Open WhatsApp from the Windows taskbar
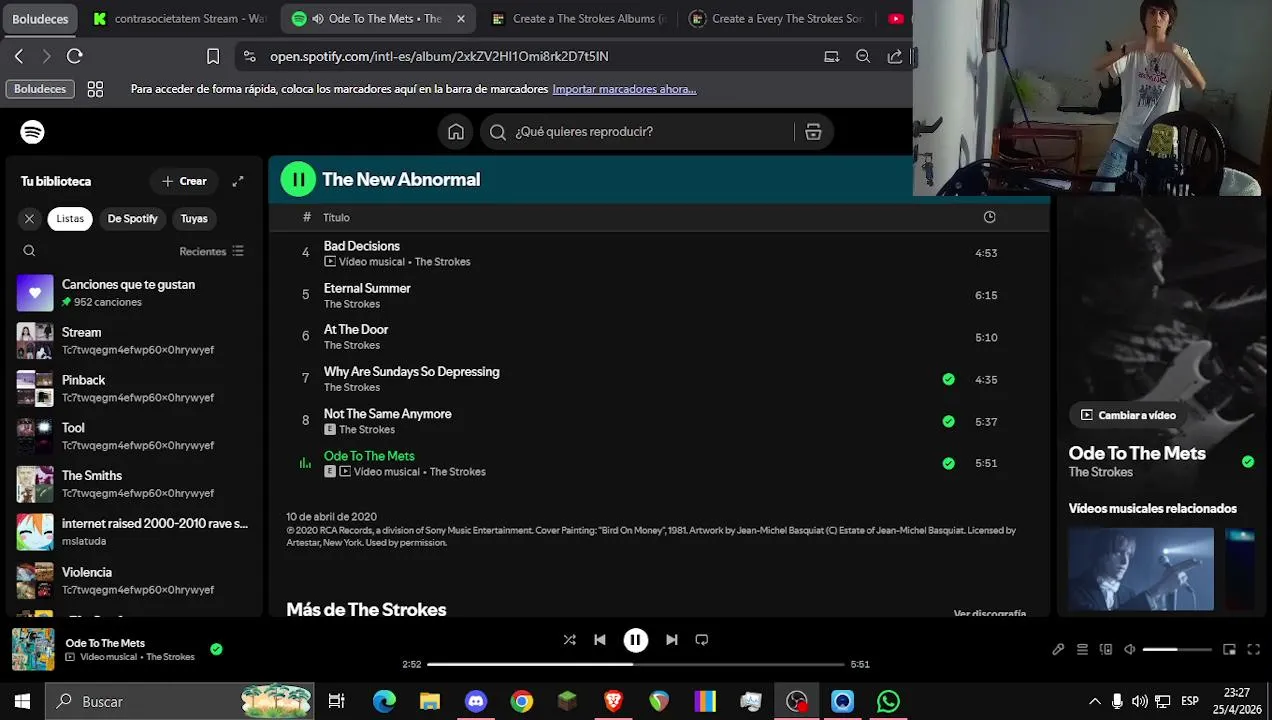Screen dimensions: 1272x720 tap(888, 702)
